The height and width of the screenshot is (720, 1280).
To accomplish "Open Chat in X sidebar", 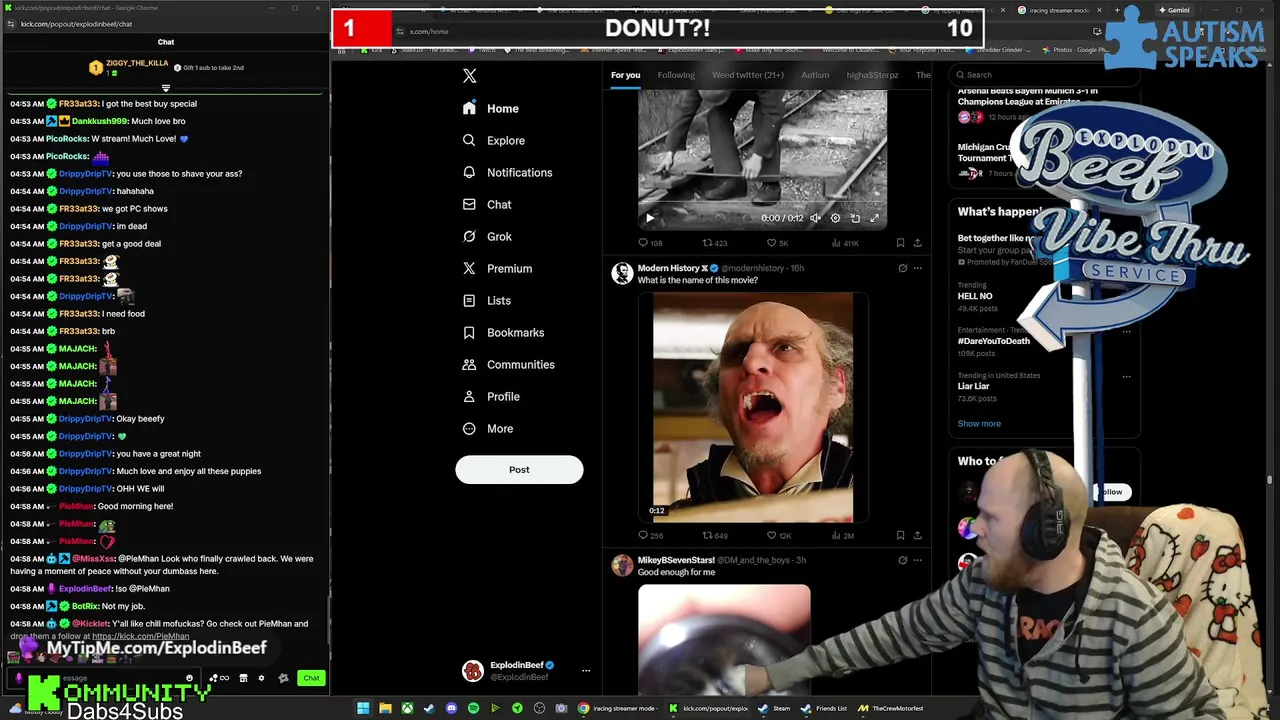I will coord(487,204).
